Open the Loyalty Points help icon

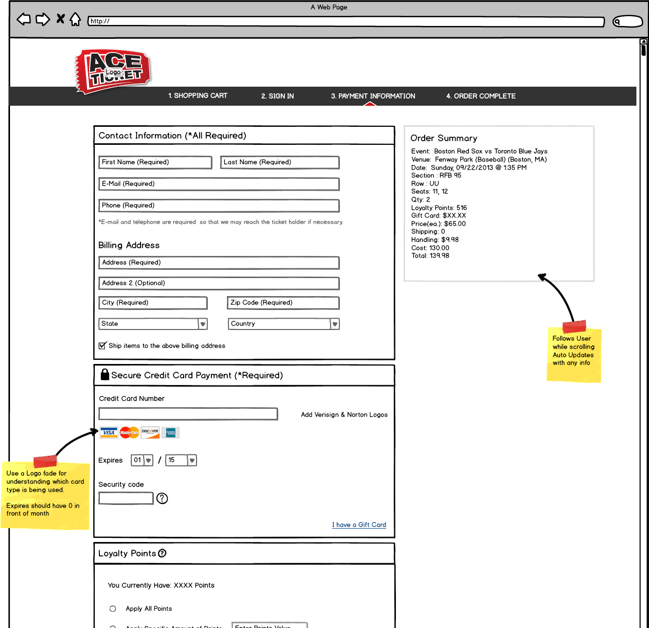point(162,553)
